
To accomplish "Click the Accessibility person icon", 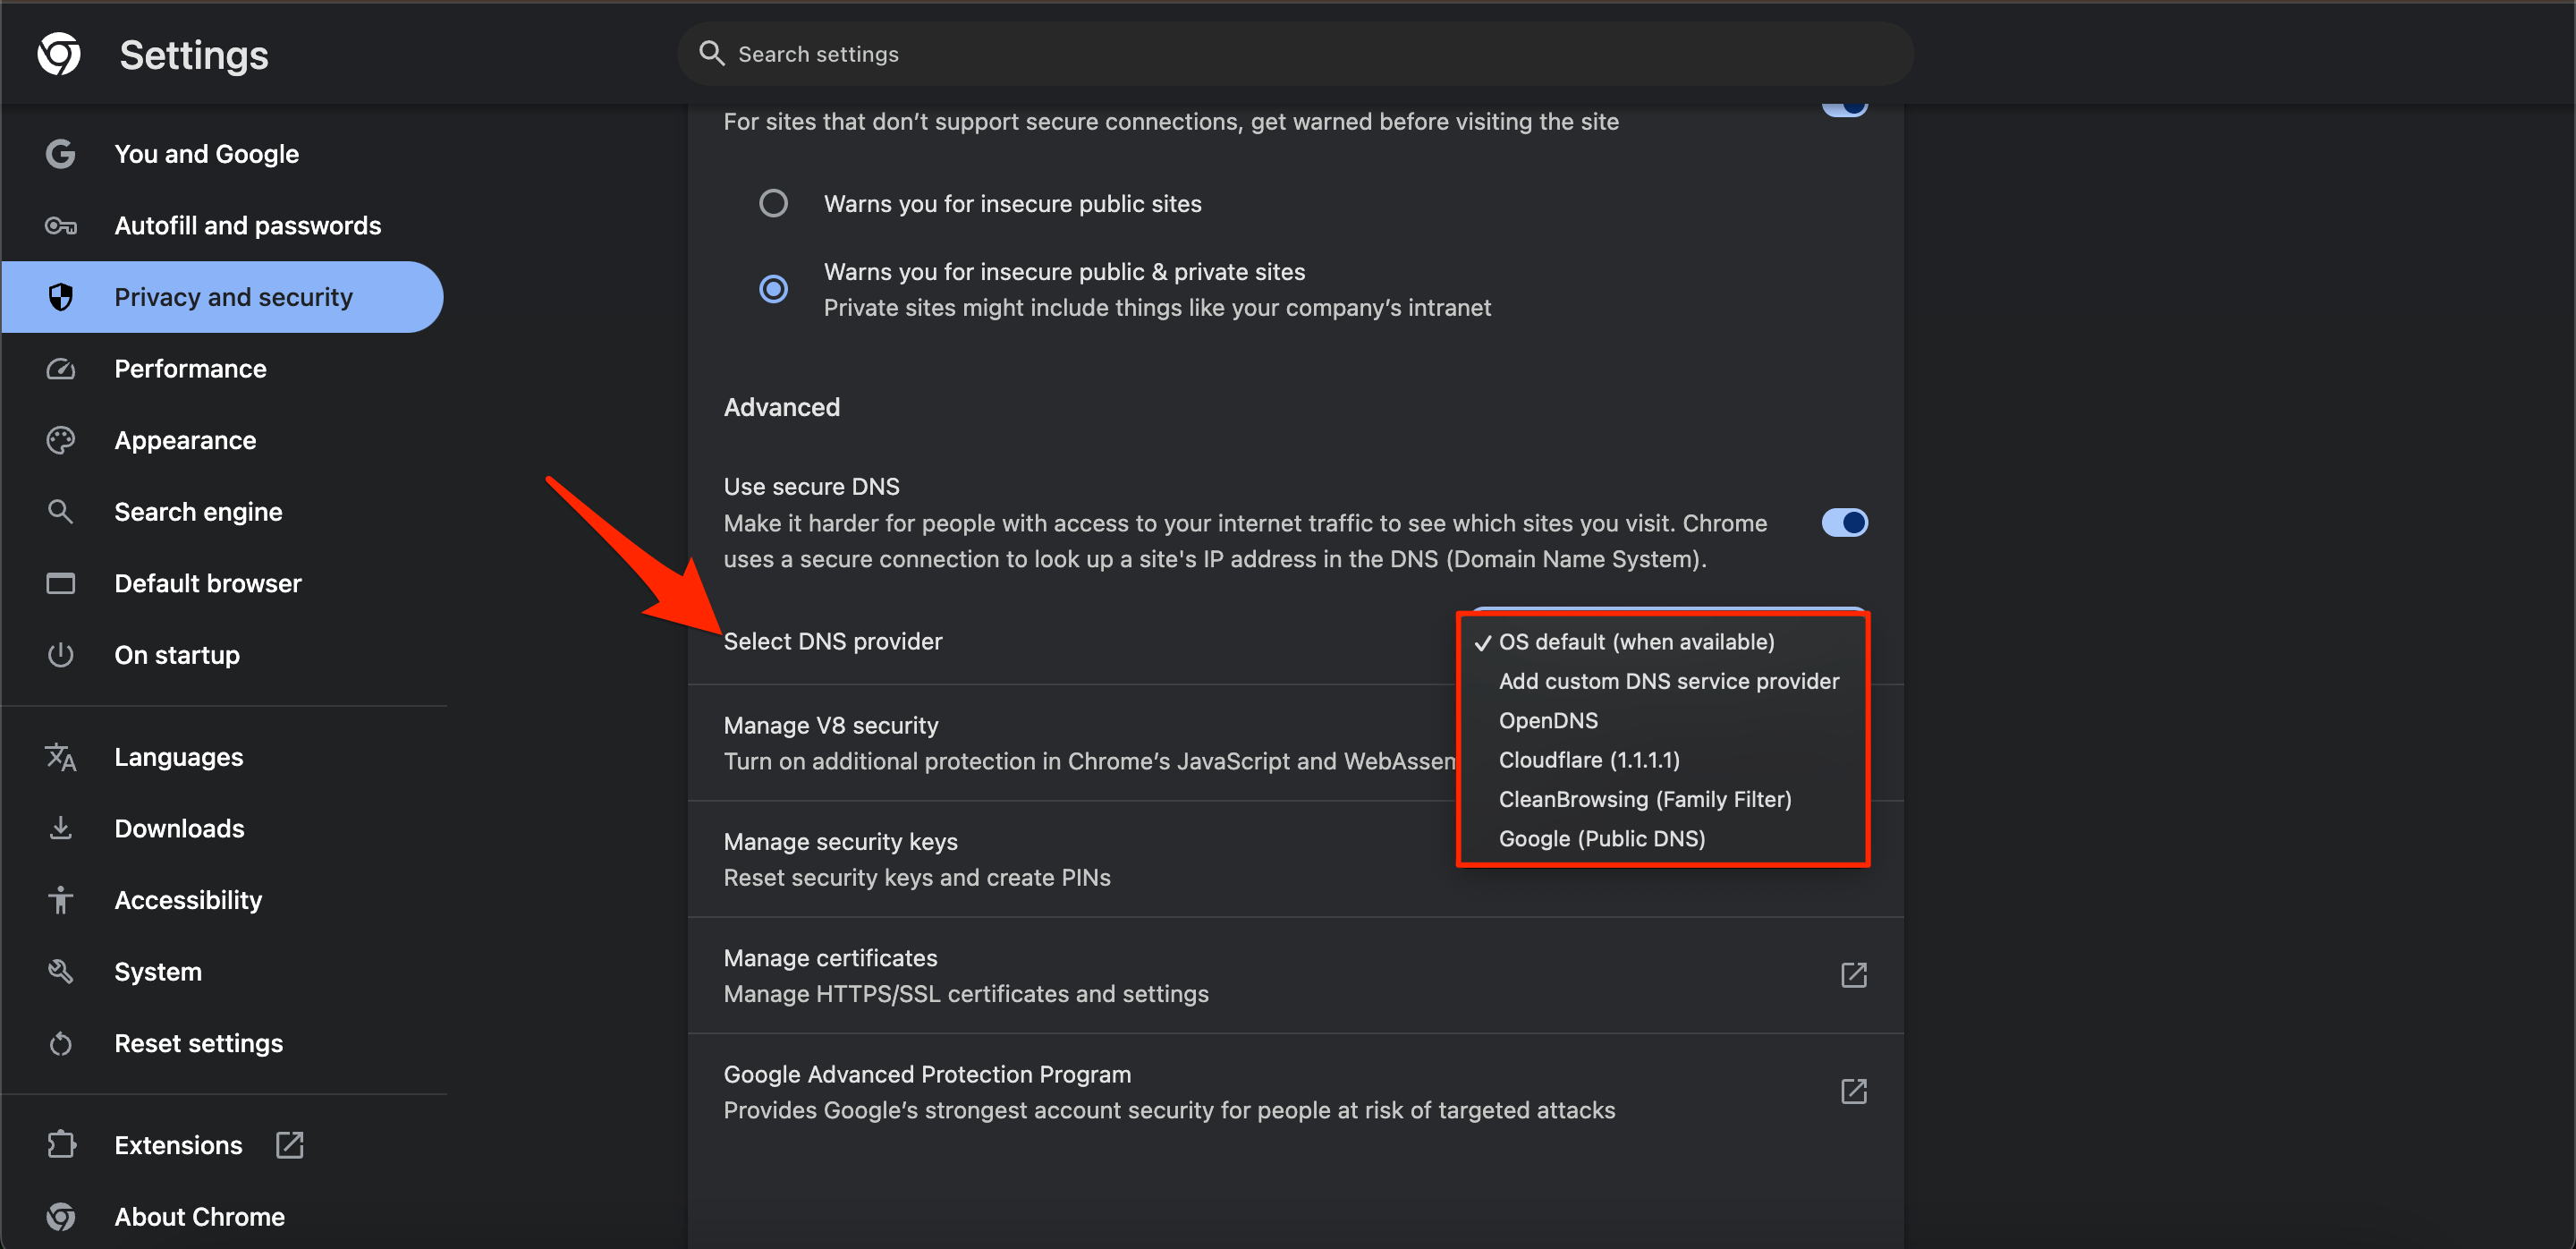I will click(x=61, y=900).
